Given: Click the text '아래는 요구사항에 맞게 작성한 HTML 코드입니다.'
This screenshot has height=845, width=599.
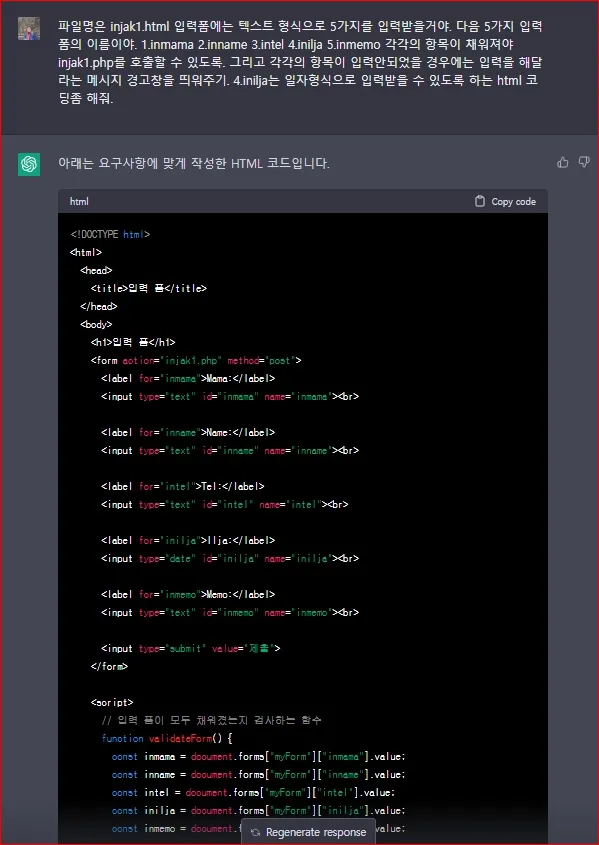Looking at the screenshot, I should pyautogui.click(x=194, y=164).
